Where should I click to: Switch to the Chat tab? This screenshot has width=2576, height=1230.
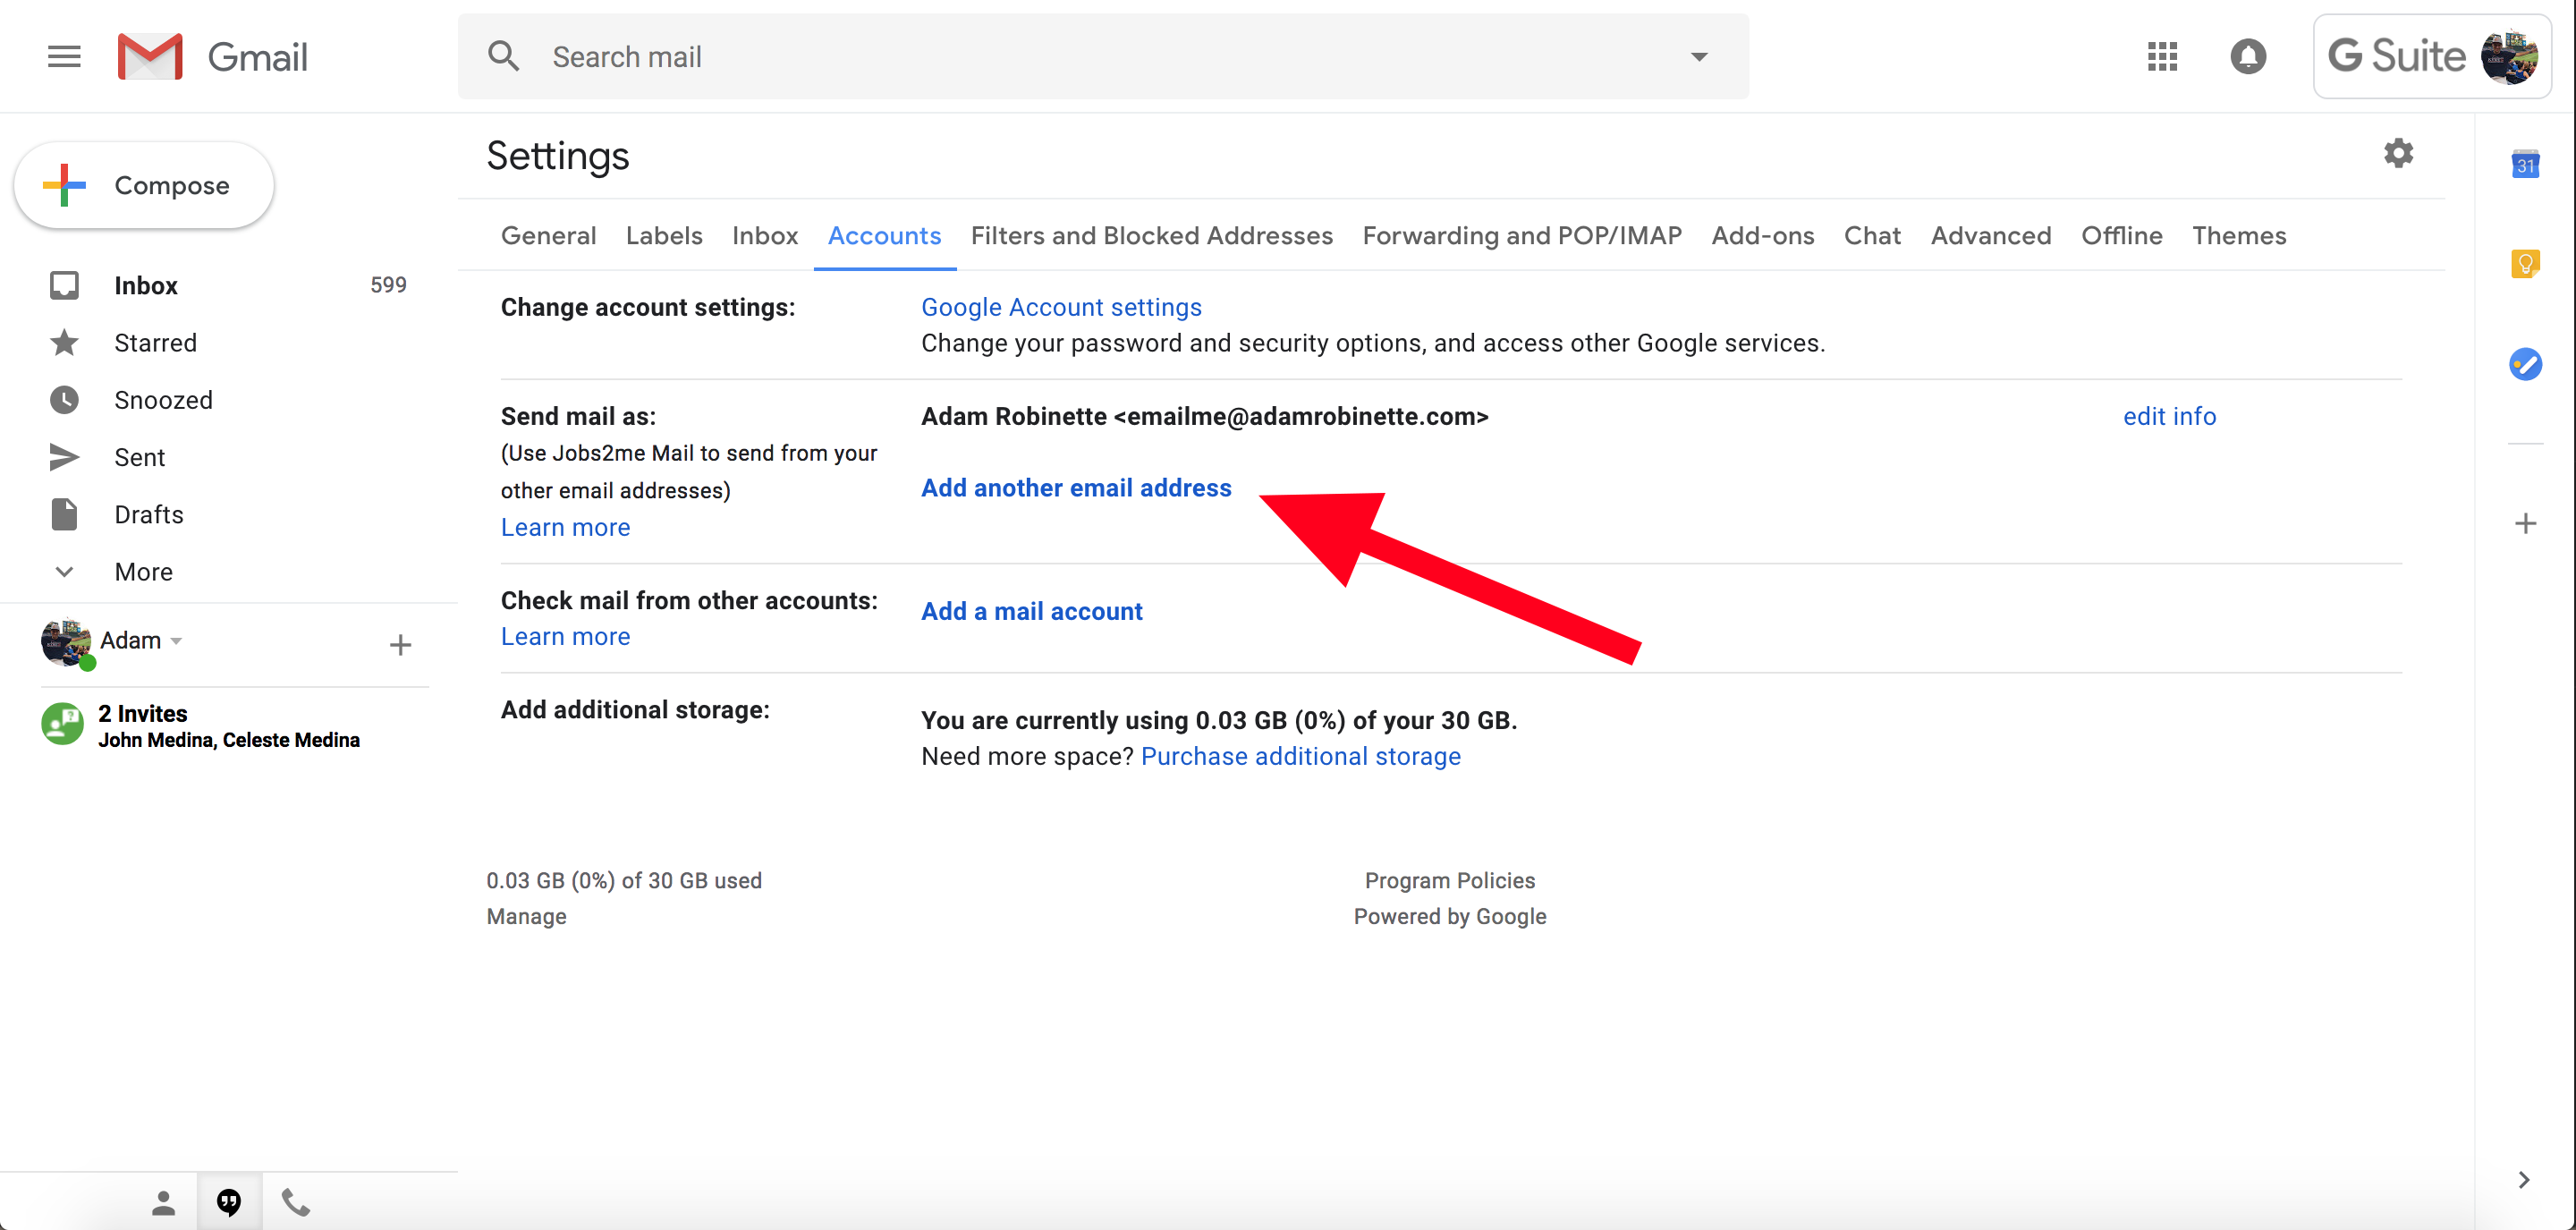click(x=1872, y=236)
